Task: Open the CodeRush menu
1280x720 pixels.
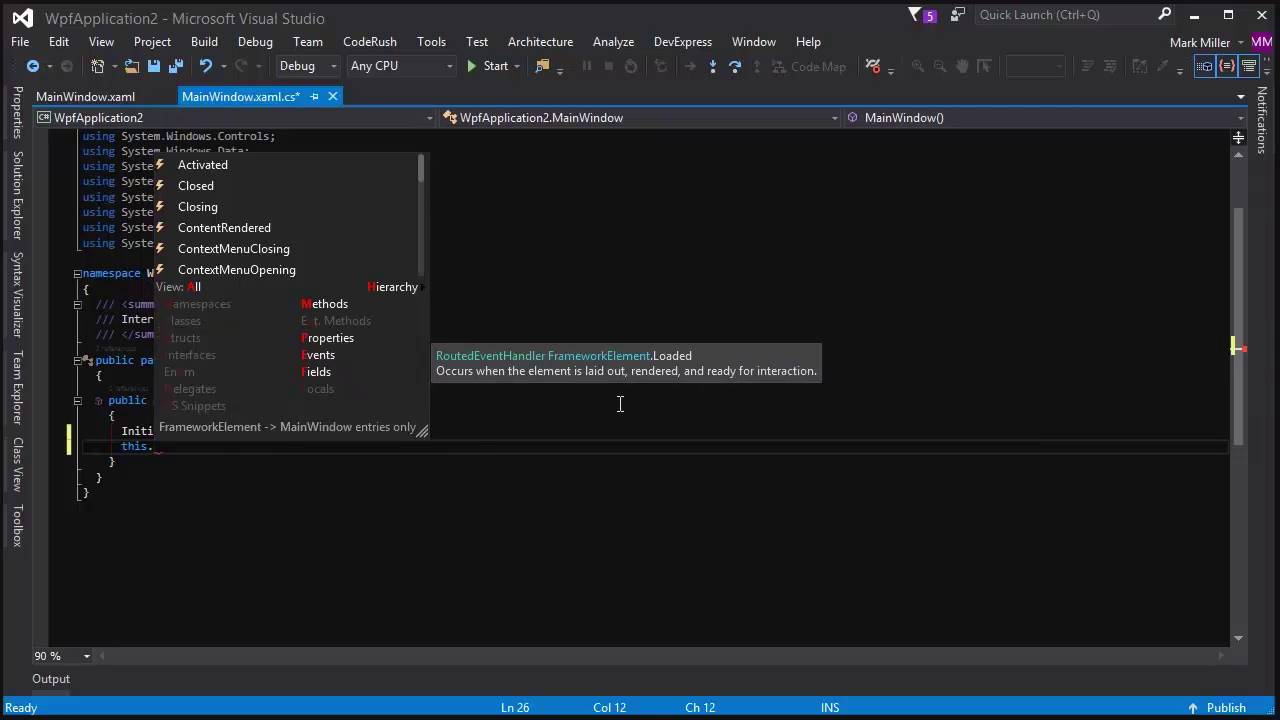Action: click(370, 42)
